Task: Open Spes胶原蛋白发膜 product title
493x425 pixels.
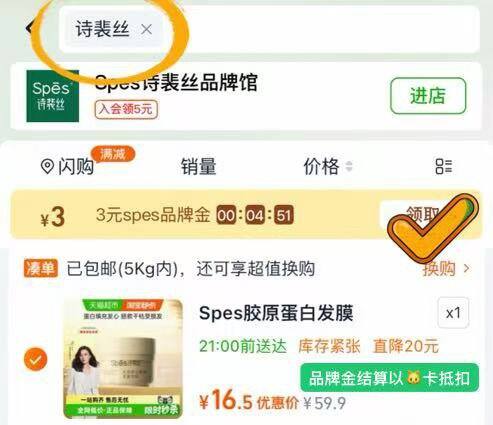Action: pyautogui.click(x=276, y=313)
